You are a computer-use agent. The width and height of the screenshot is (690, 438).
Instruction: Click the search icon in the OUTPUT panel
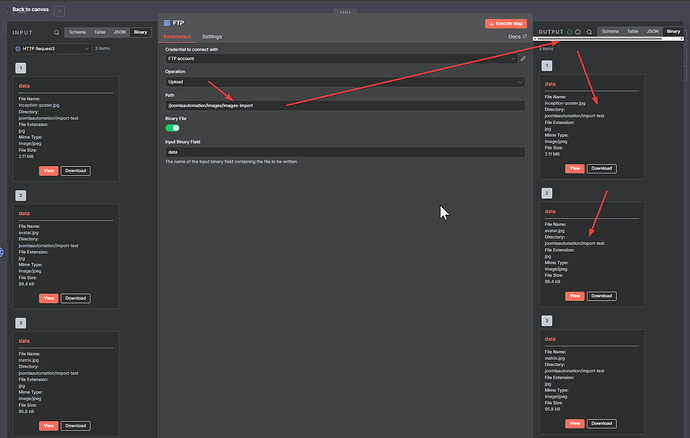pos(590,32)
